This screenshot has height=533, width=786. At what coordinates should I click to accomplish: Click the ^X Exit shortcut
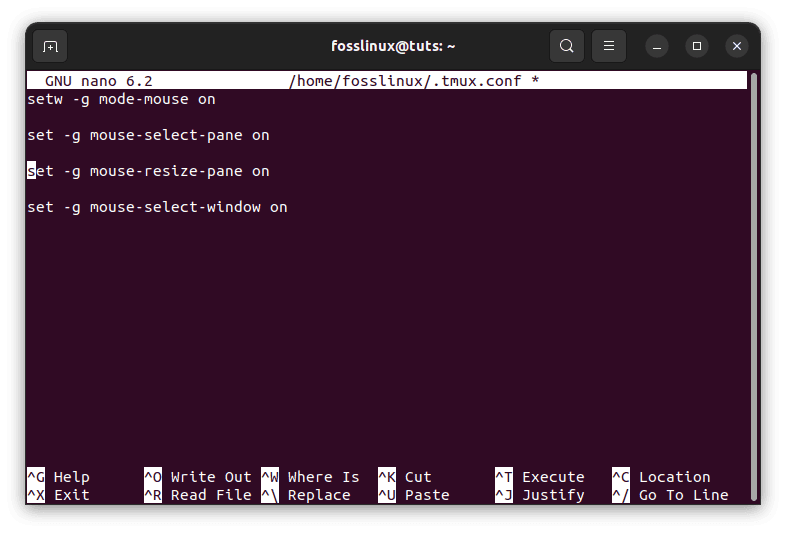[58, 495]
